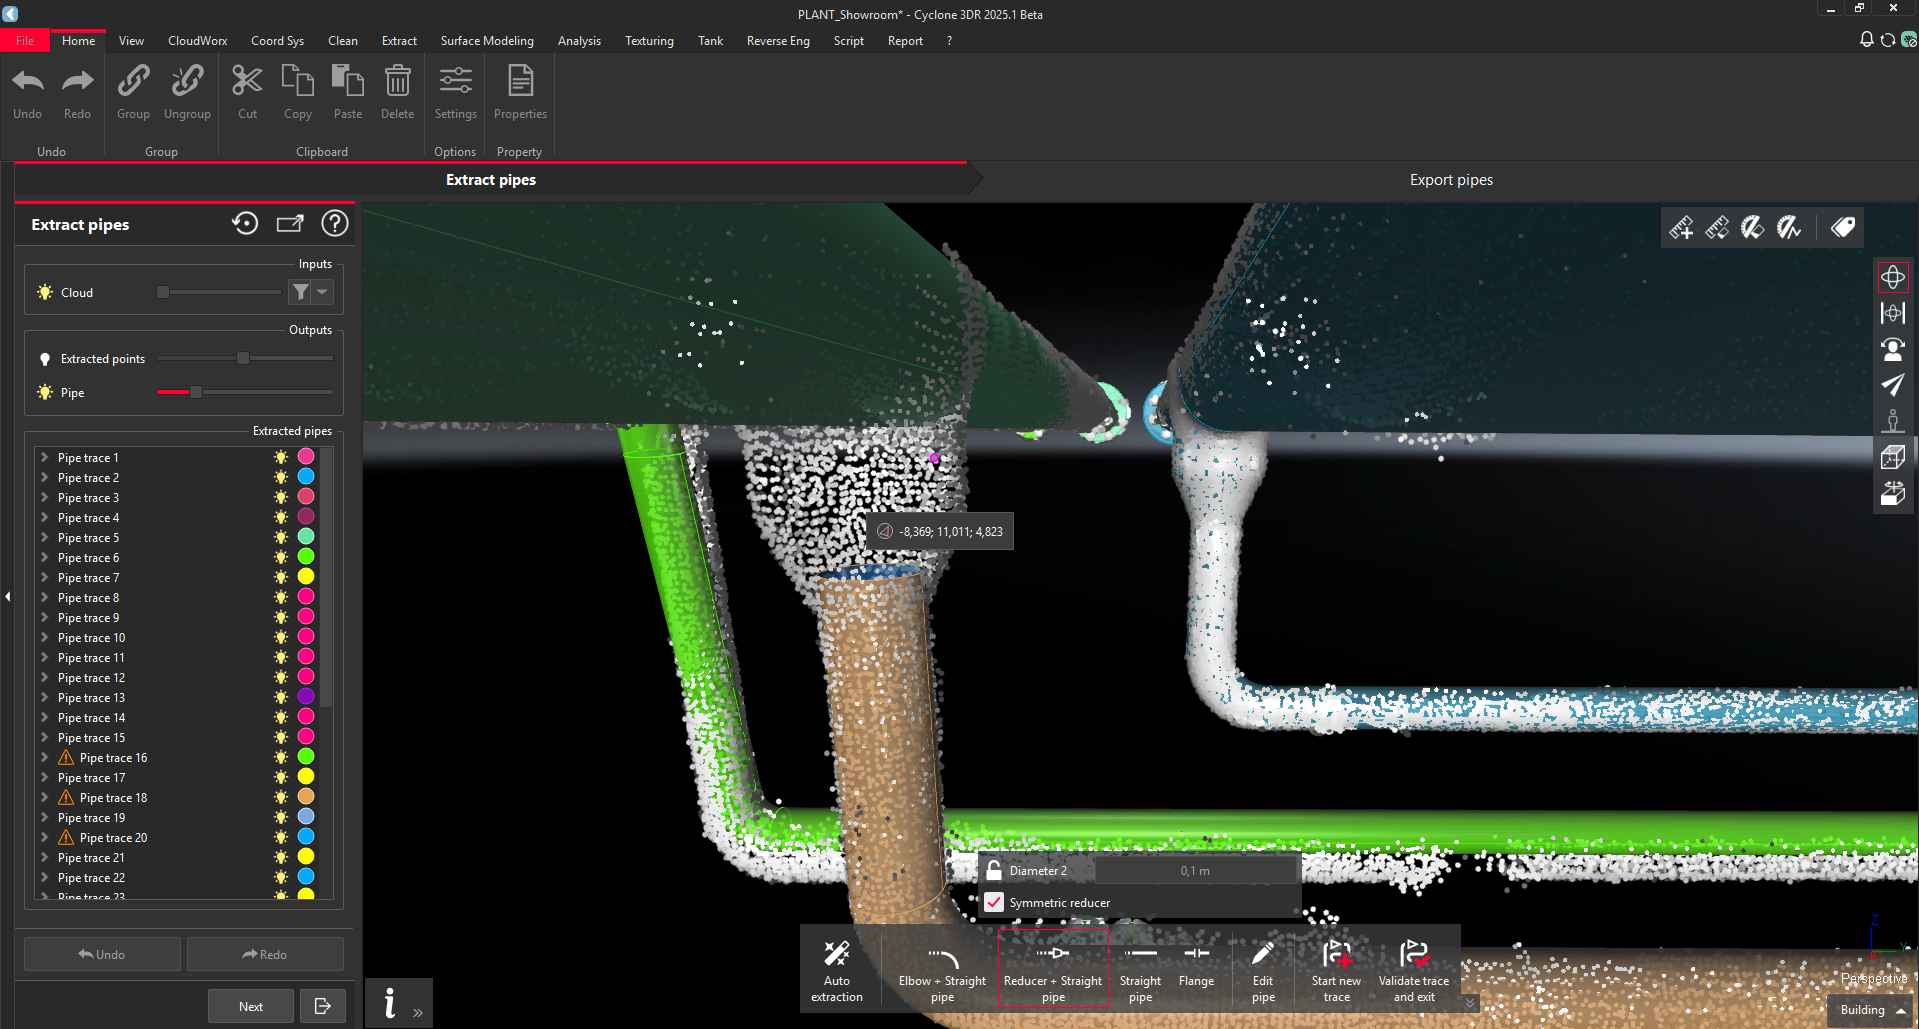Open the ribbon Settings options
This screenshot has width=1919, height=1029.
tap(455, 92)
